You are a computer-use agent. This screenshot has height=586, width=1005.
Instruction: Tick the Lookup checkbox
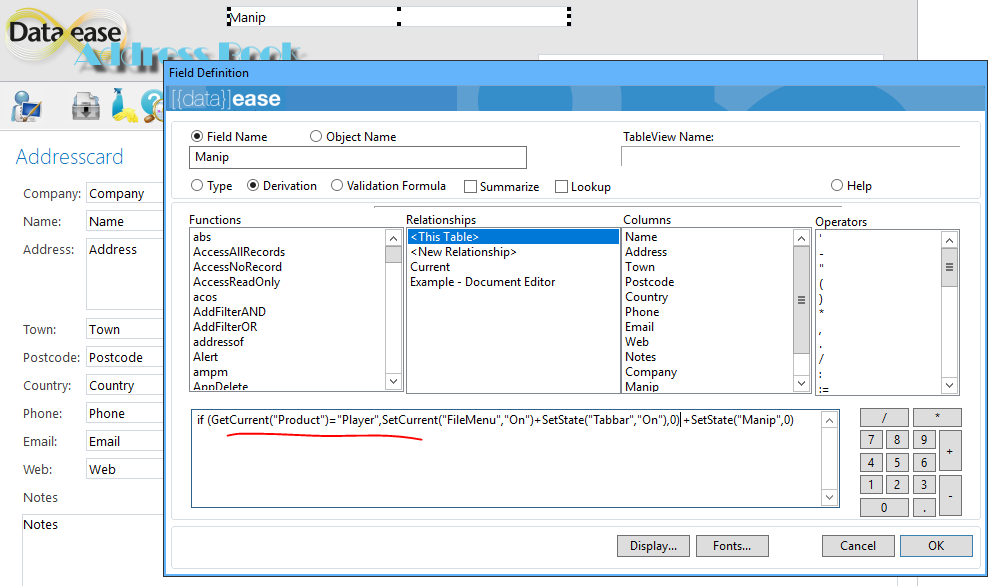pos(561,187)
